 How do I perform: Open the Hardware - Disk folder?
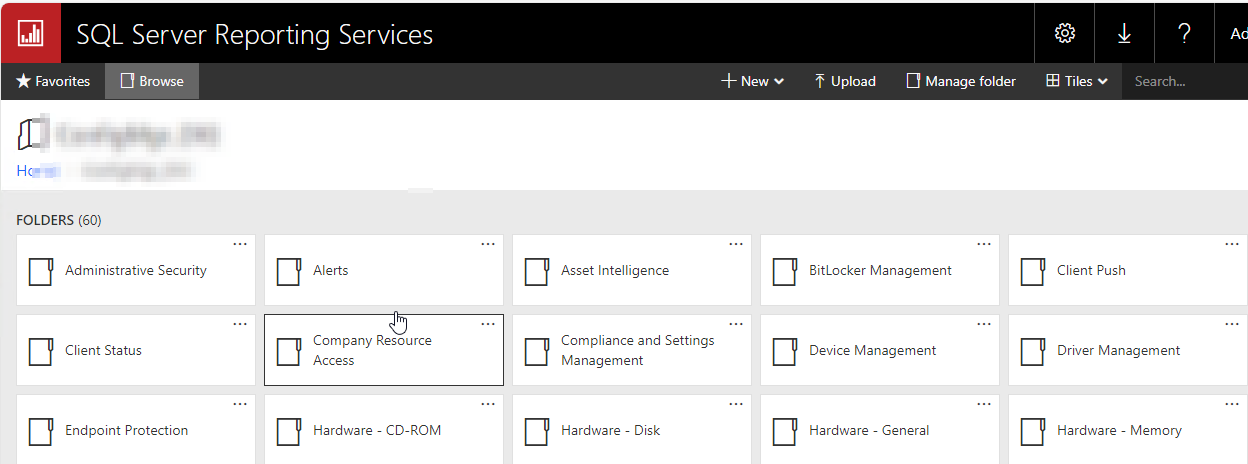[632, 430]
